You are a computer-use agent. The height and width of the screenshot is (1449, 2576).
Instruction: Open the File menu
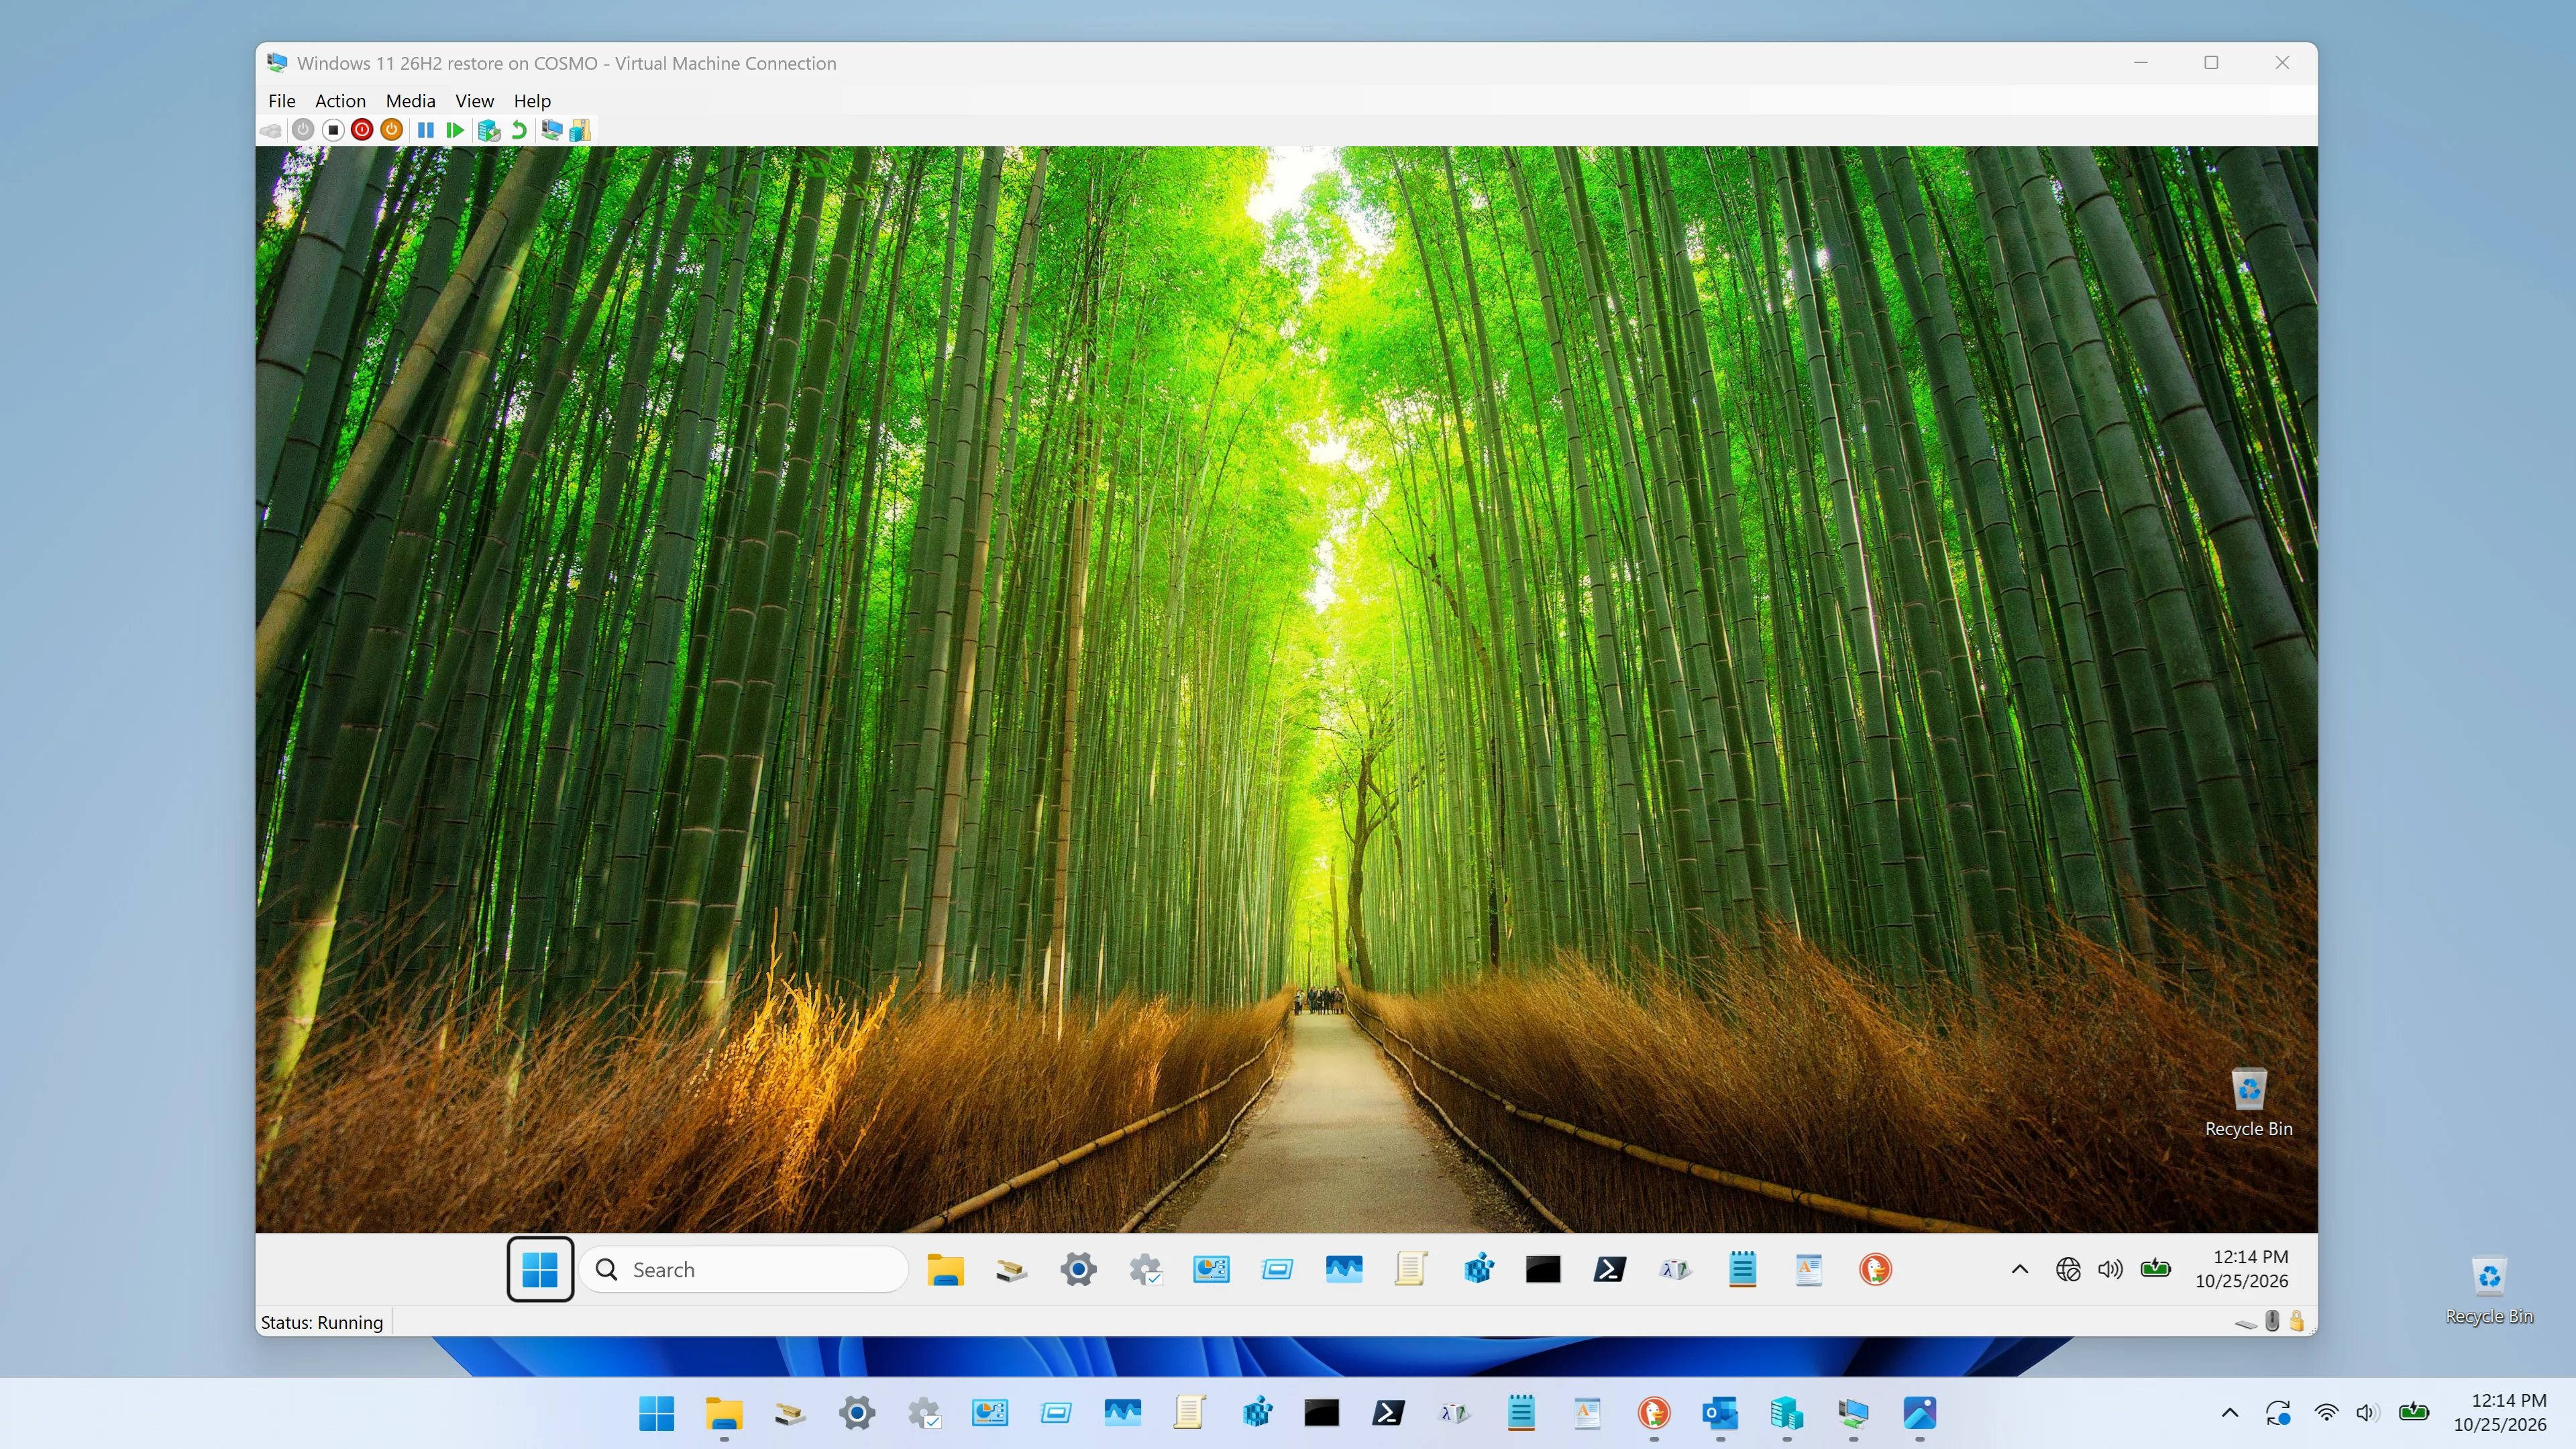point(282,101)
